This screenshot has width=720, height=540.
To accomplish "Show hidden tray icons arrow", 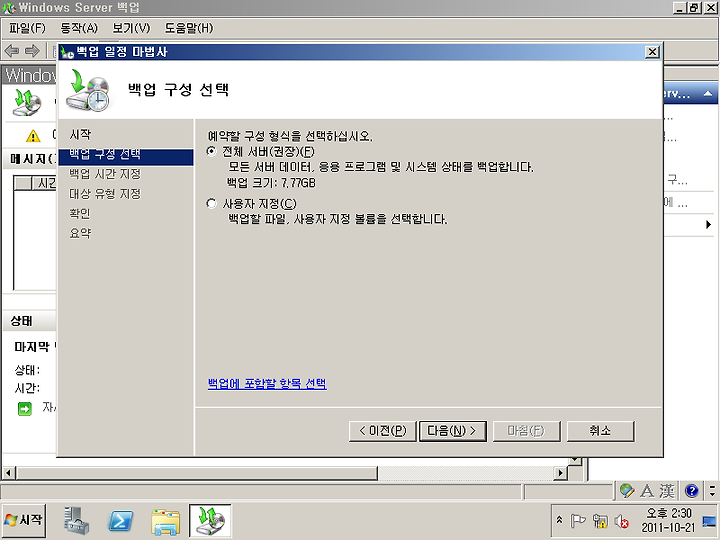I will click(x=559, y=520).
